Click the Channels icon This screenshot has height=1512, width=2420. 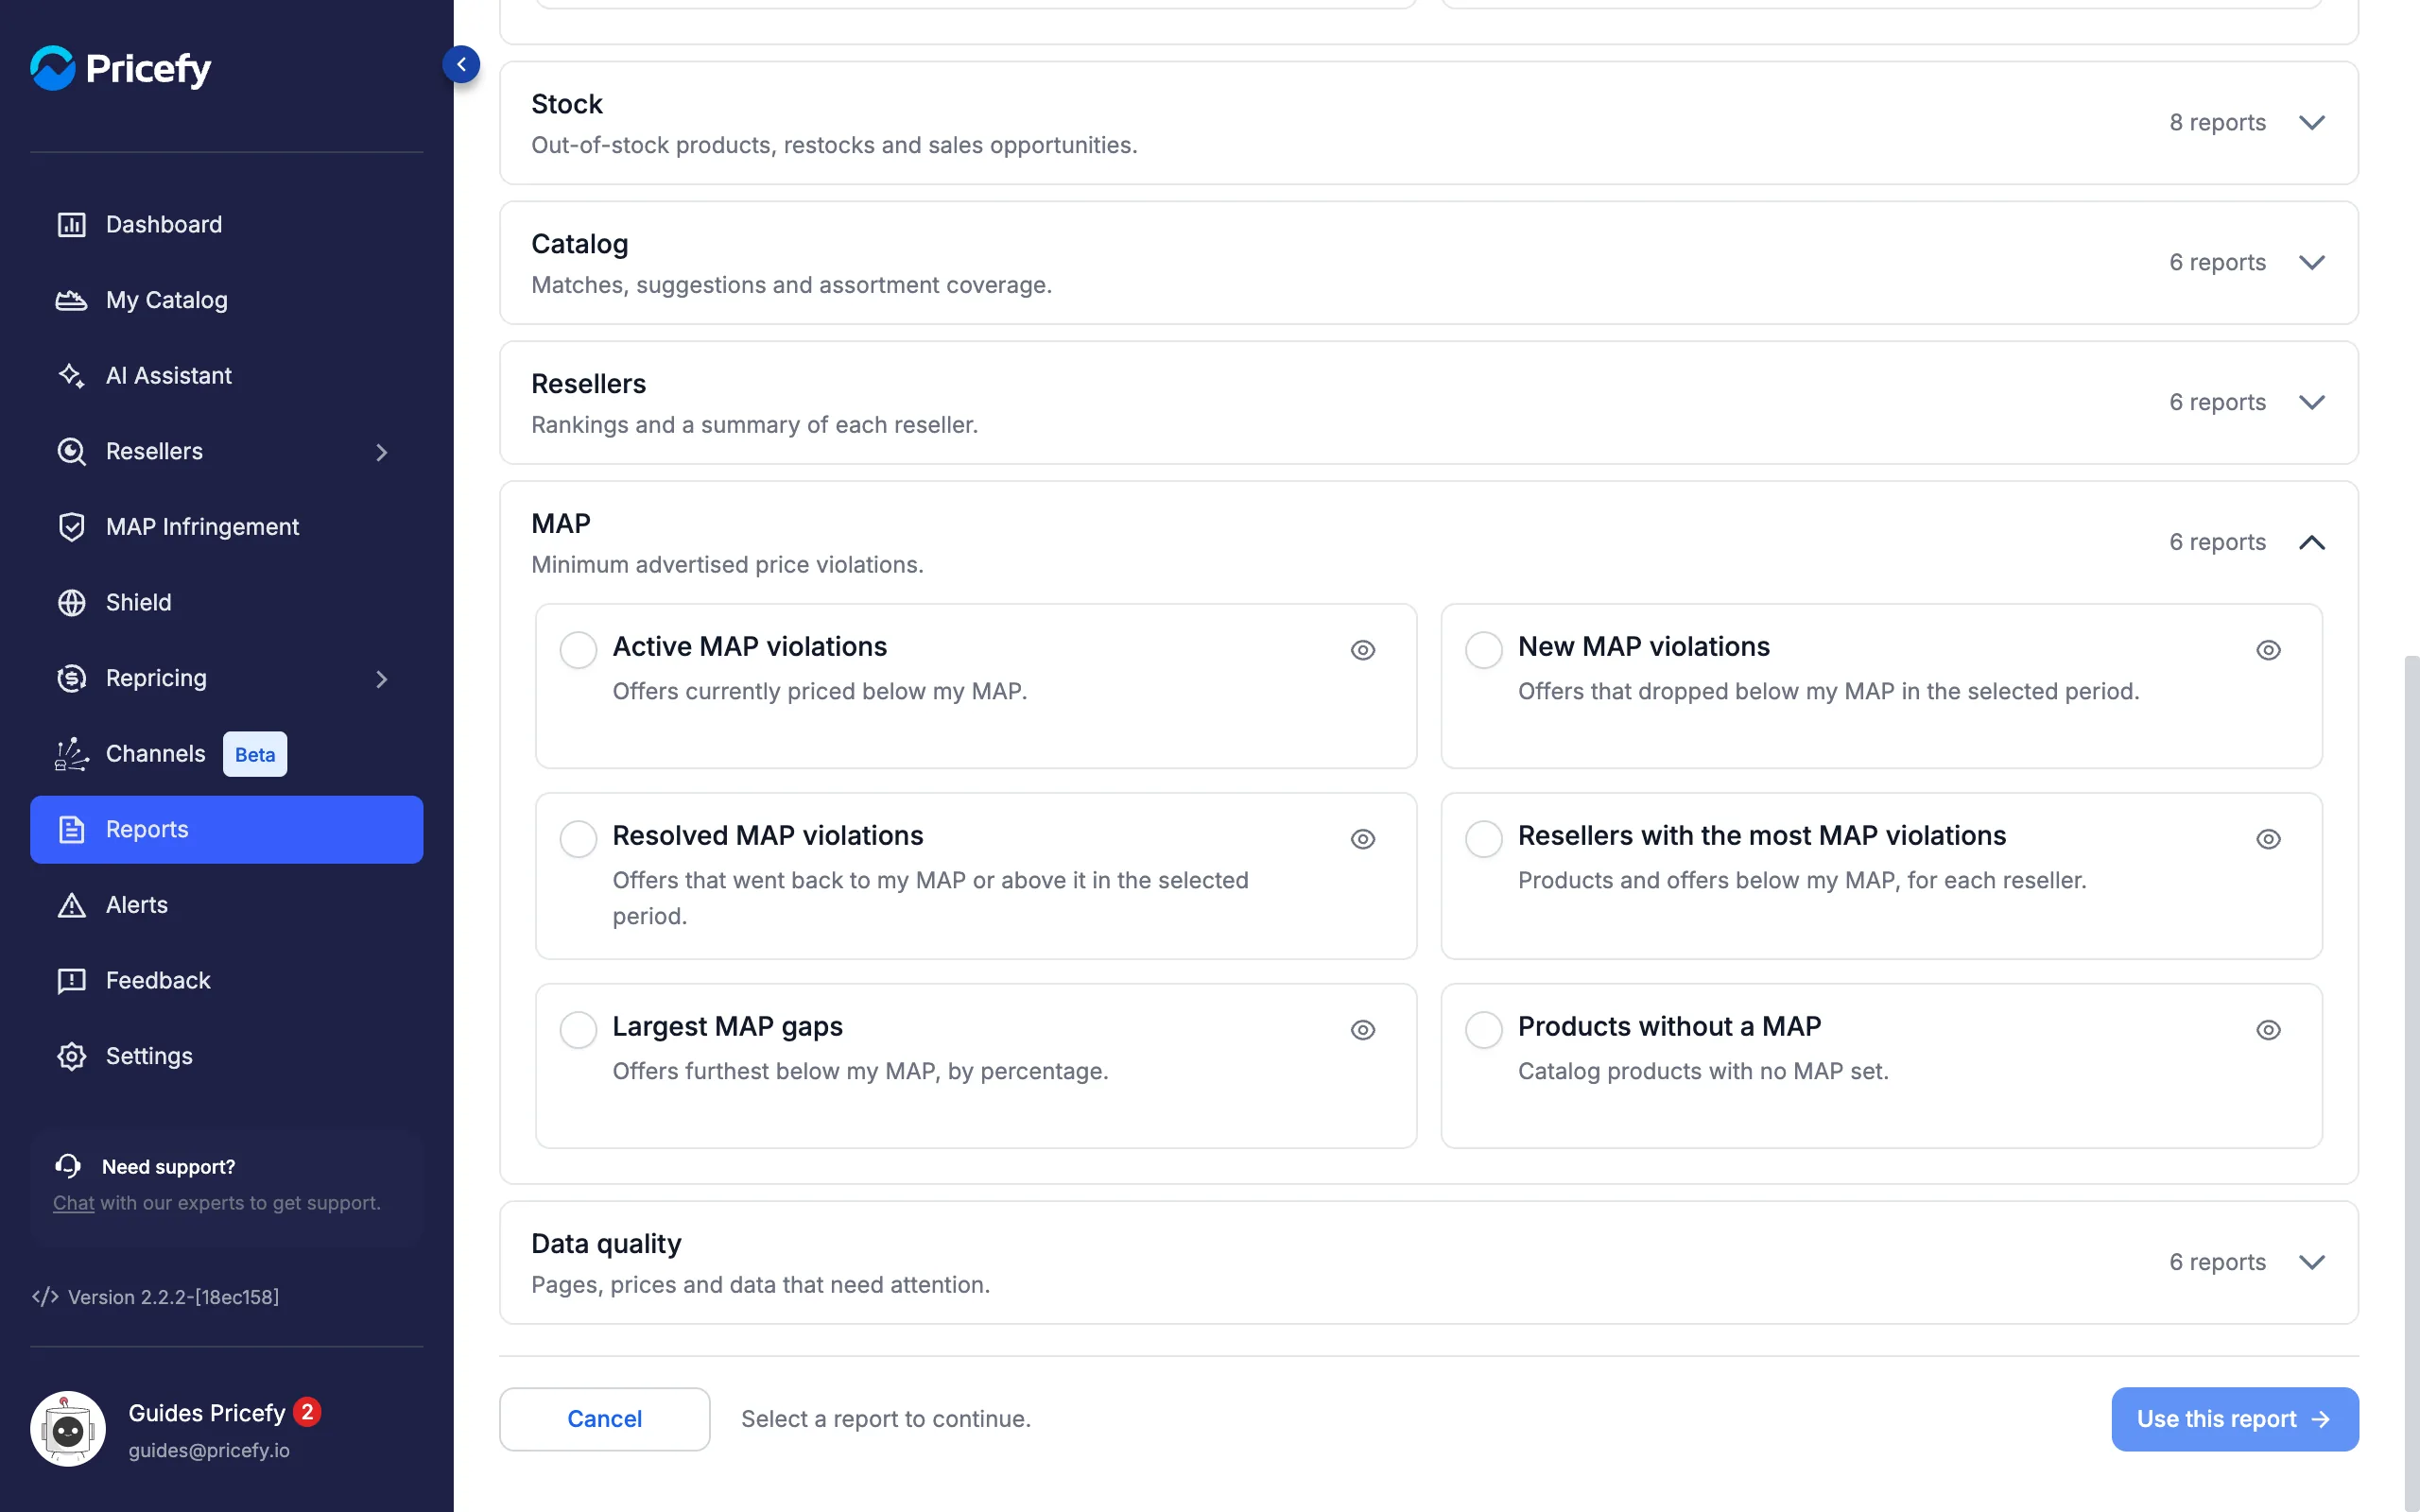click(x=71, y=754)
